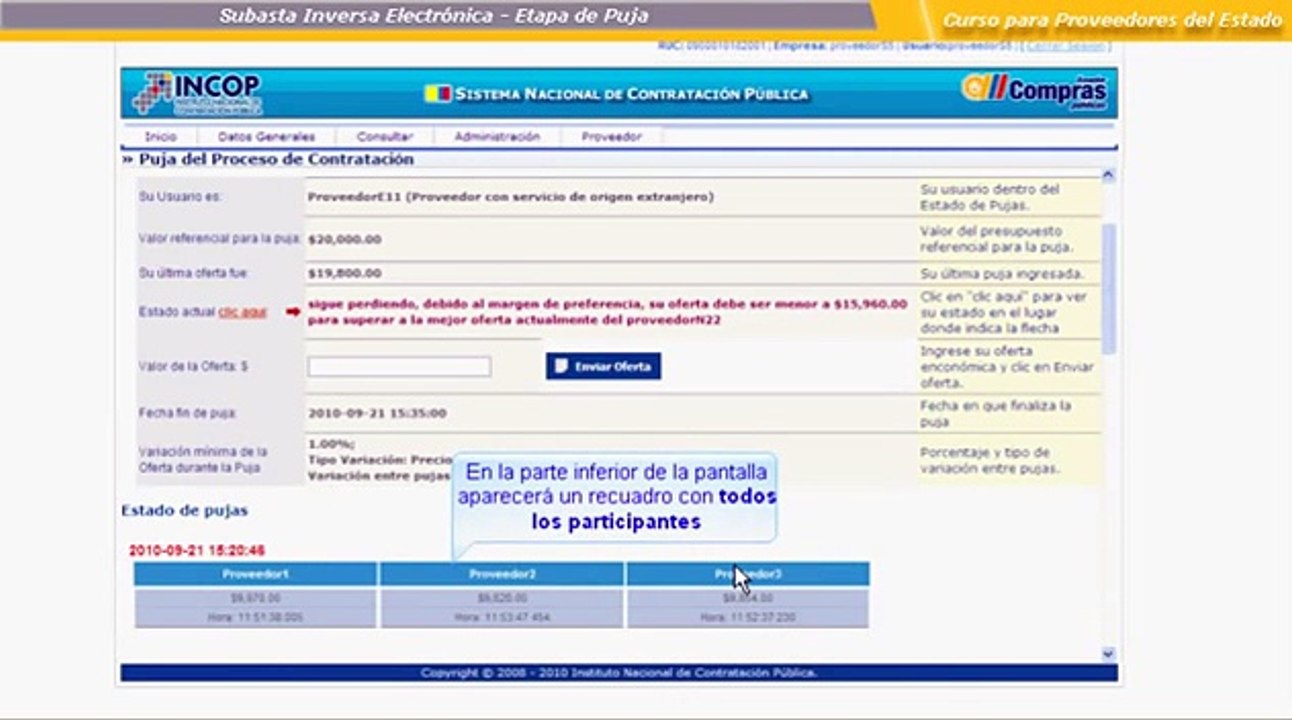This screenshot has height=720, width=1292.
Task: Click the Ecuador flag icon in banner
Action: (437, 94)
